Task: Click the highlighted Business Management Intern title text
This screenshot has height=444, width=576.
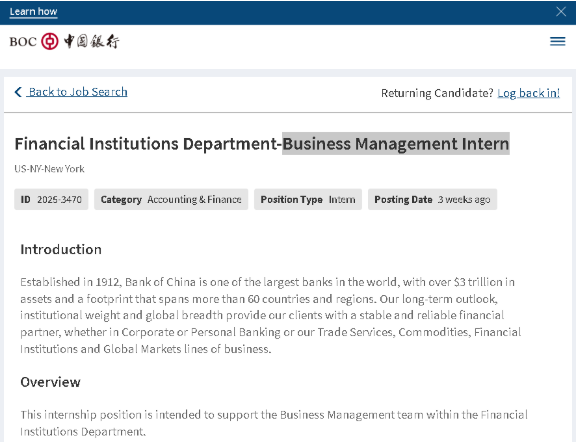Action: pos(396,144)
